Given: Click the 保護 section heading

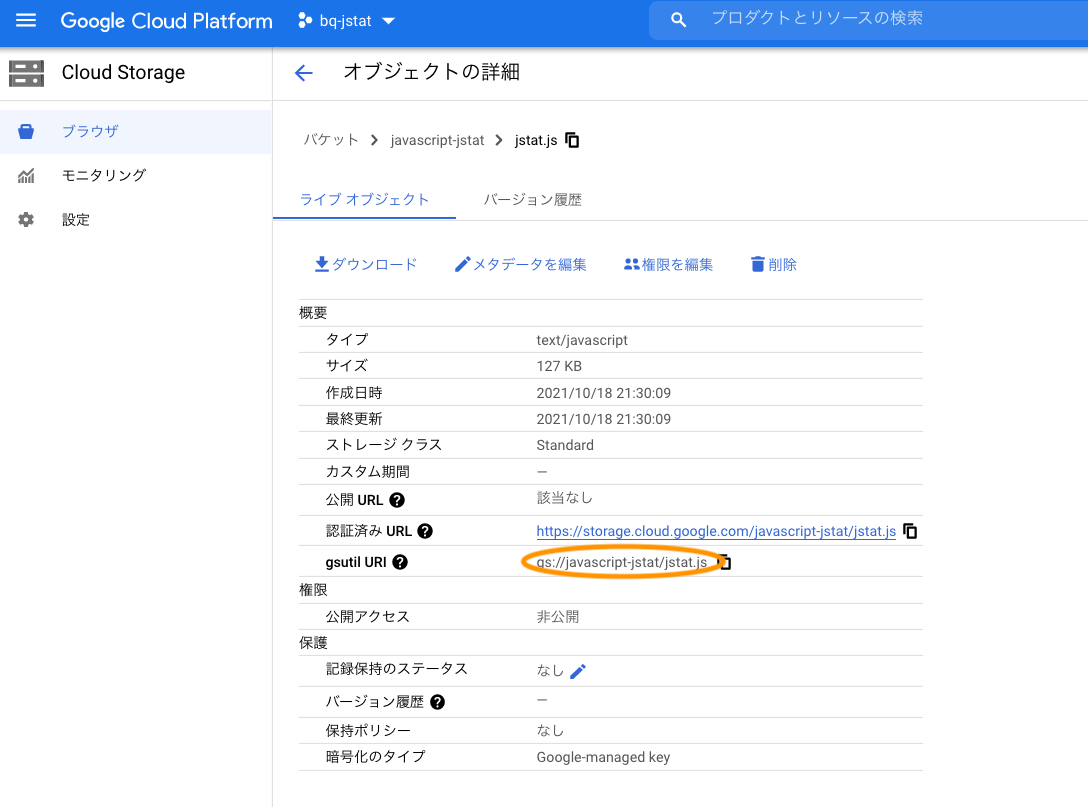Looking at the screenshot, I should (x=313, y=643).
